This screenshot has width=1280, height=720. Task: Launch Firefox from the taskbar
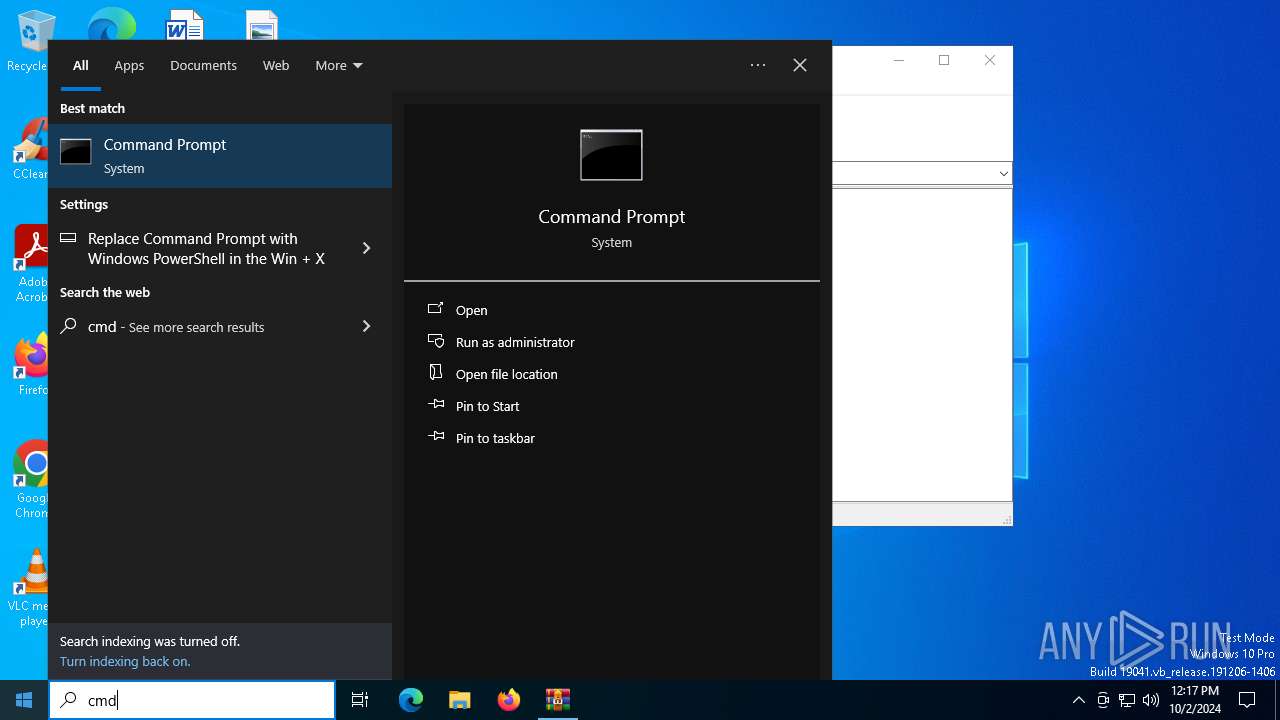(x=509, y=700)
